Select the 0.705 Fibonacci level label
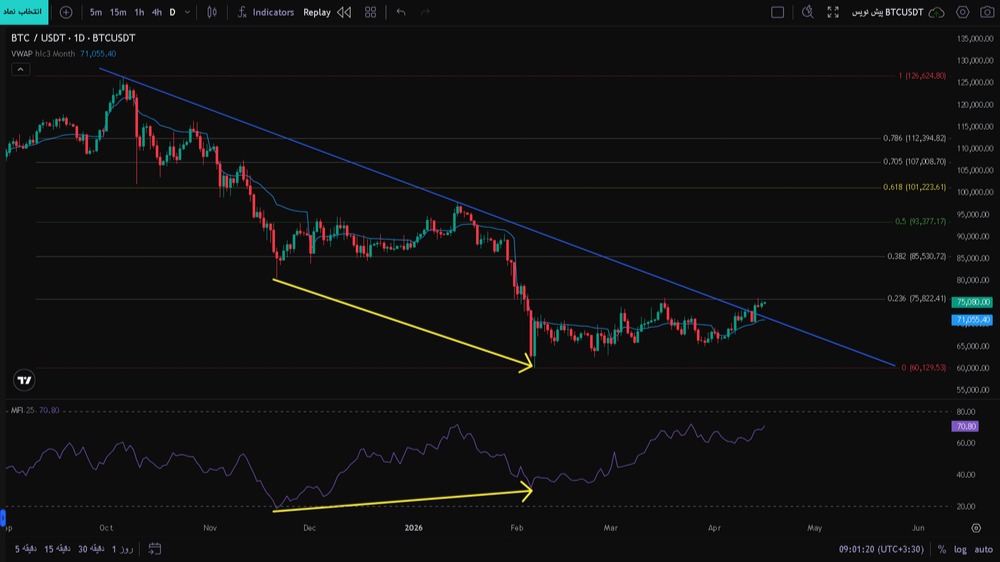This screenshot has width=1000, height=562. pos(915,162)
